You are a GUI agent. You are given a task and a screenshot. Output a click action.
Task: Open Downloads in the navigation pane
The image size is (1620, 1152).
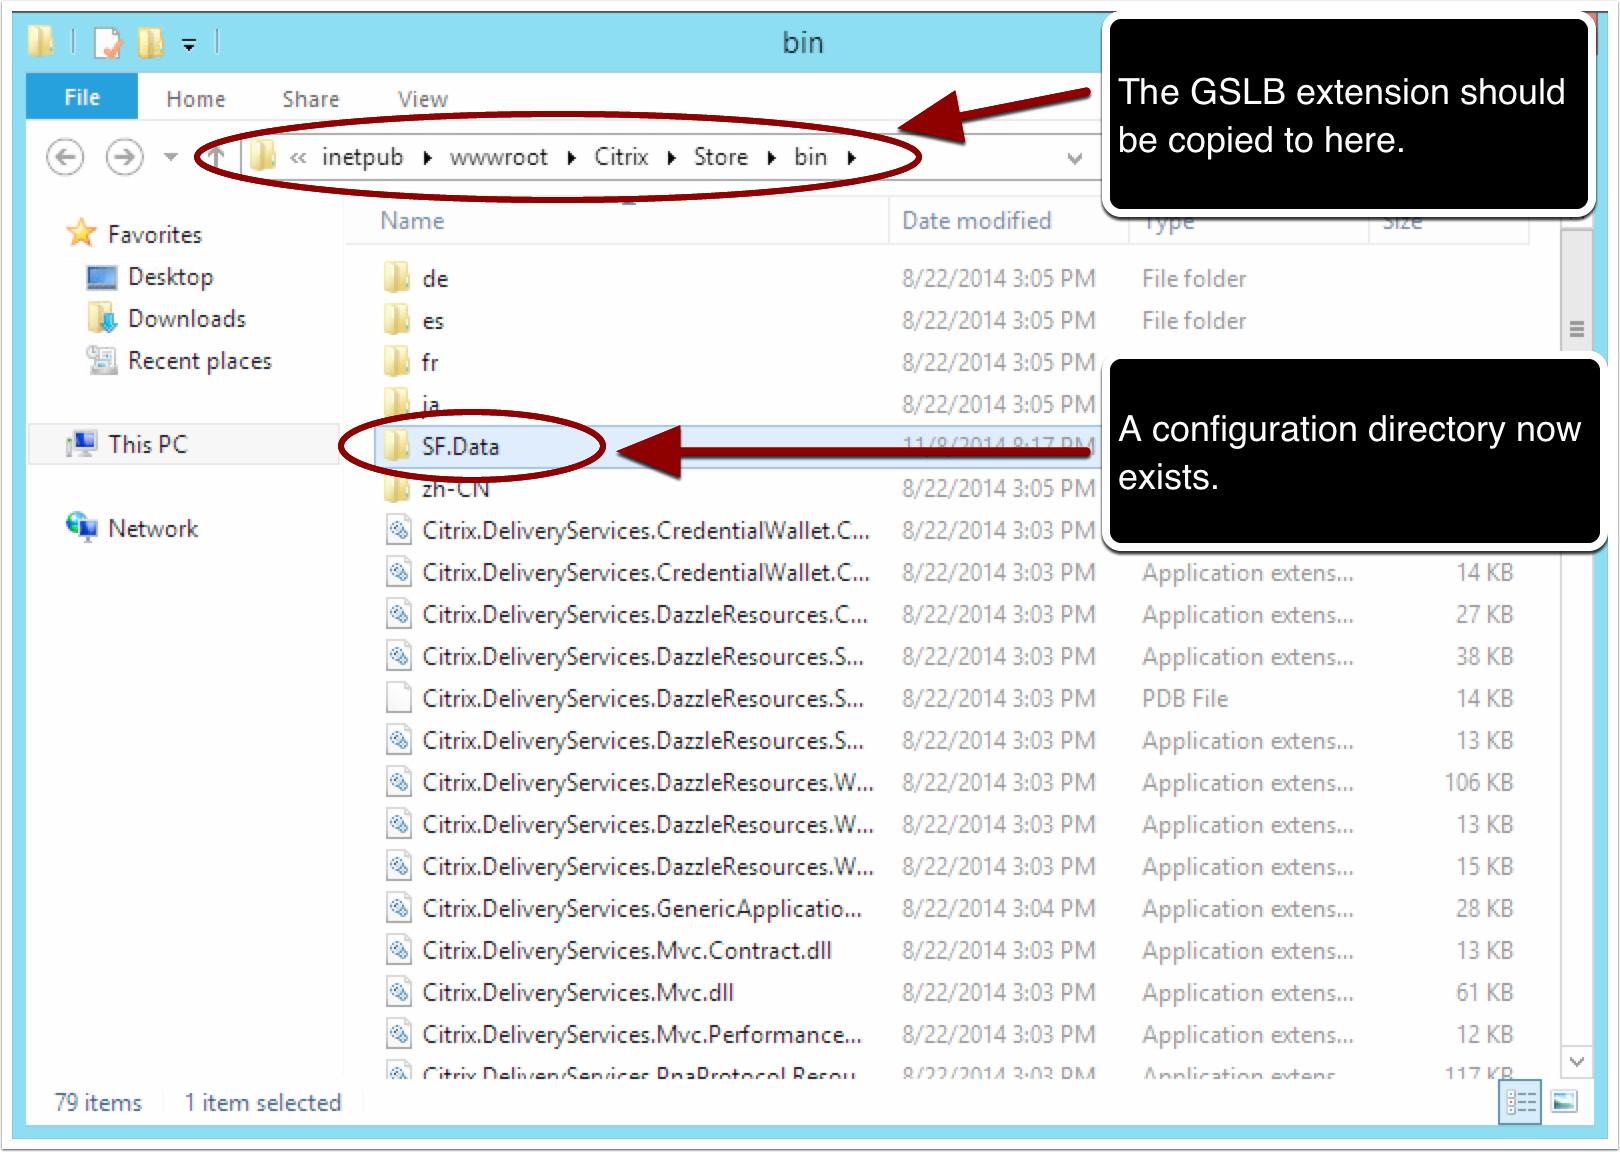pyautogui.click(x=186, y=319)
